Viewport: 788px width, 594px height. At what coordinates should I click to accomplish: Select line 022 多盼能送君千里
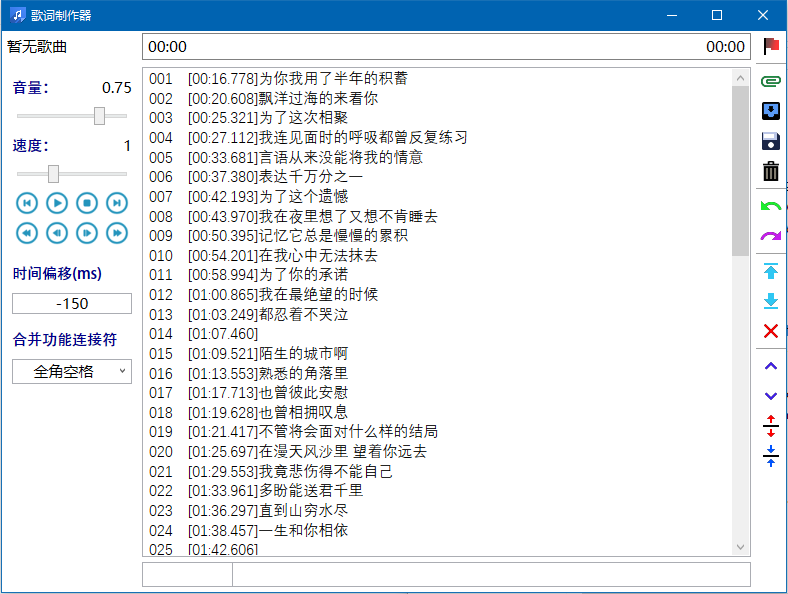coord(437,490)
